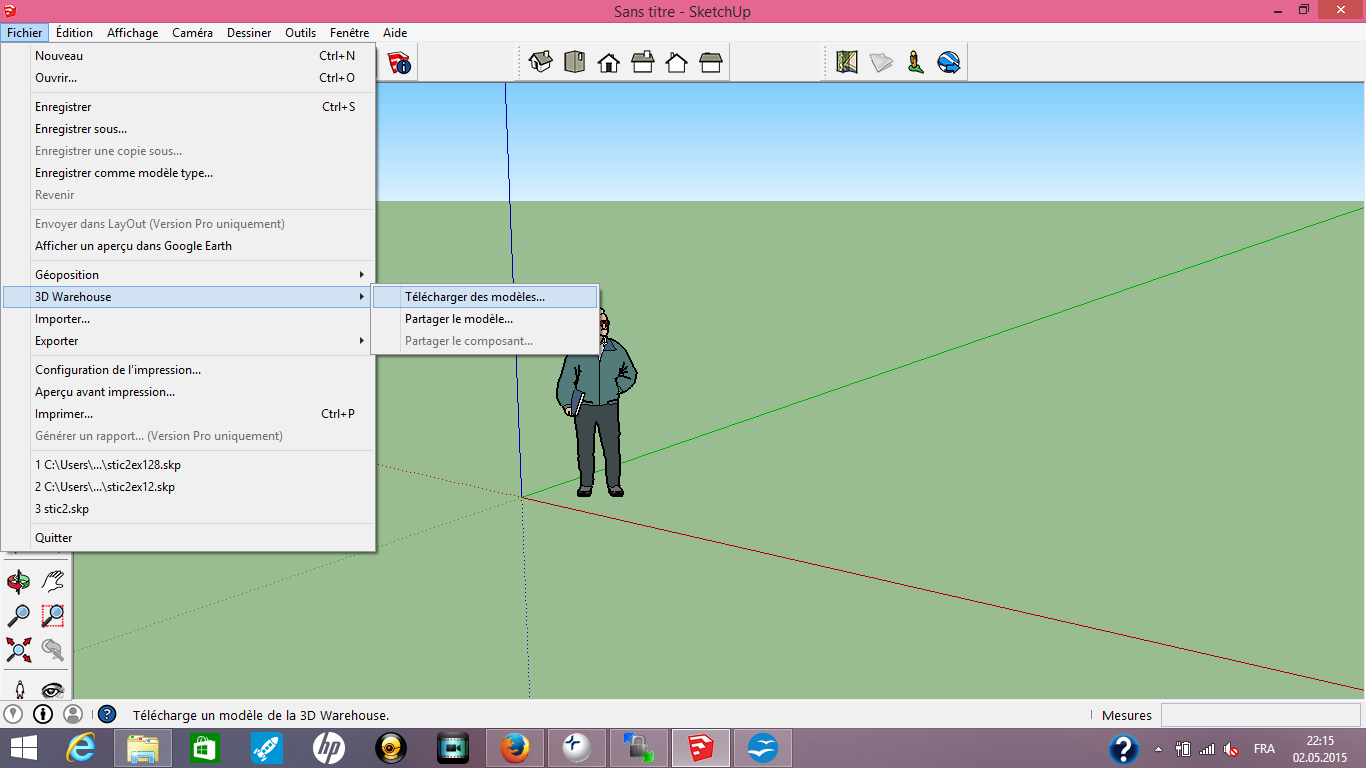Choose the Back view house outline icon
Viewport: 1366px width, 768px height.
pos(676,62)
